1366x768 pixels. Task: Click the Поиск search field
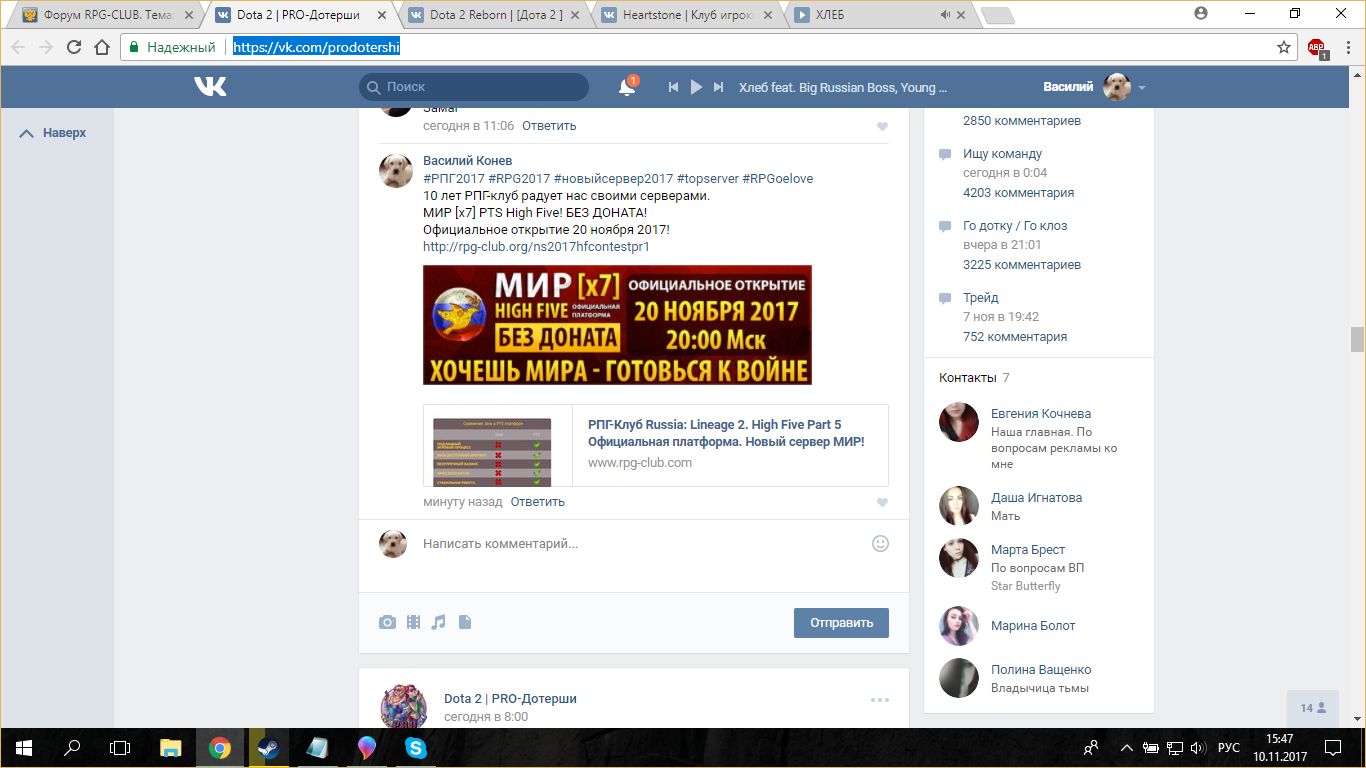click(x=474, y=87)
